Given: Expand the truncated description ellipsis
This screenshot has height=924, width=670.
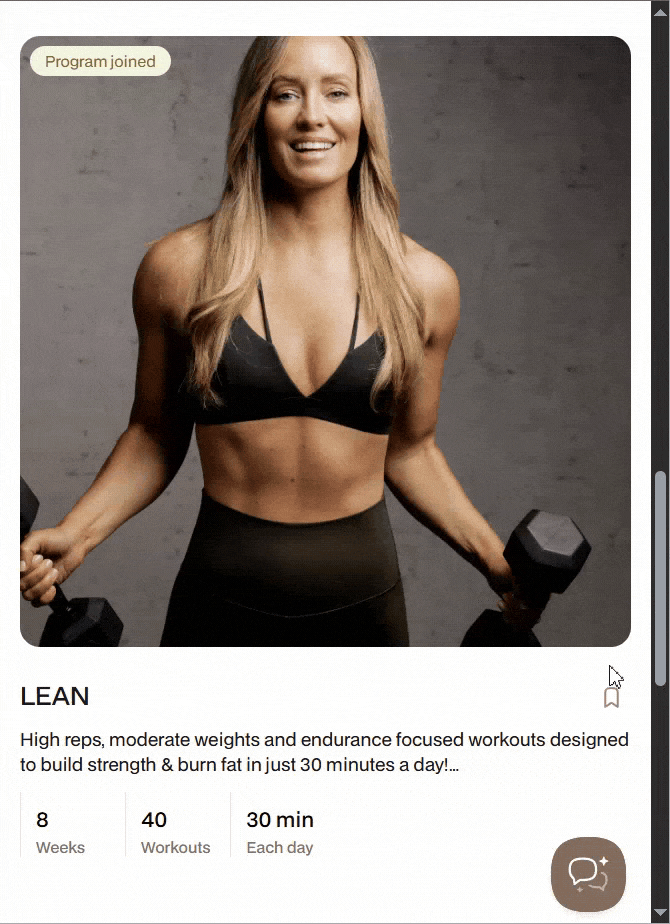Looking at the screenshot, I should [x=454, y=765].
